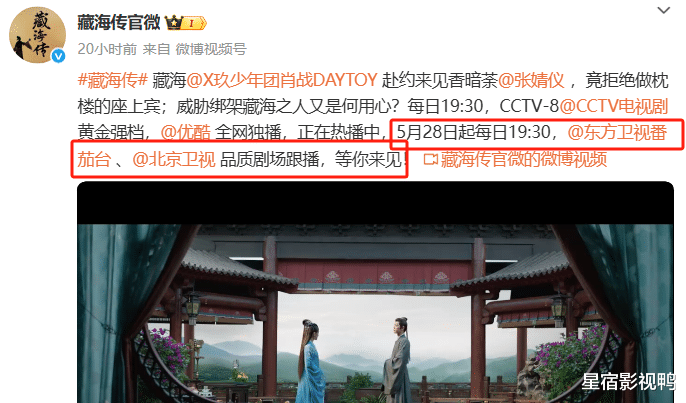Image resolution: width=686 pixels, height=403 pixels.
Task: Click the blue verified badge on avatar
Action: tap(59, 56)
